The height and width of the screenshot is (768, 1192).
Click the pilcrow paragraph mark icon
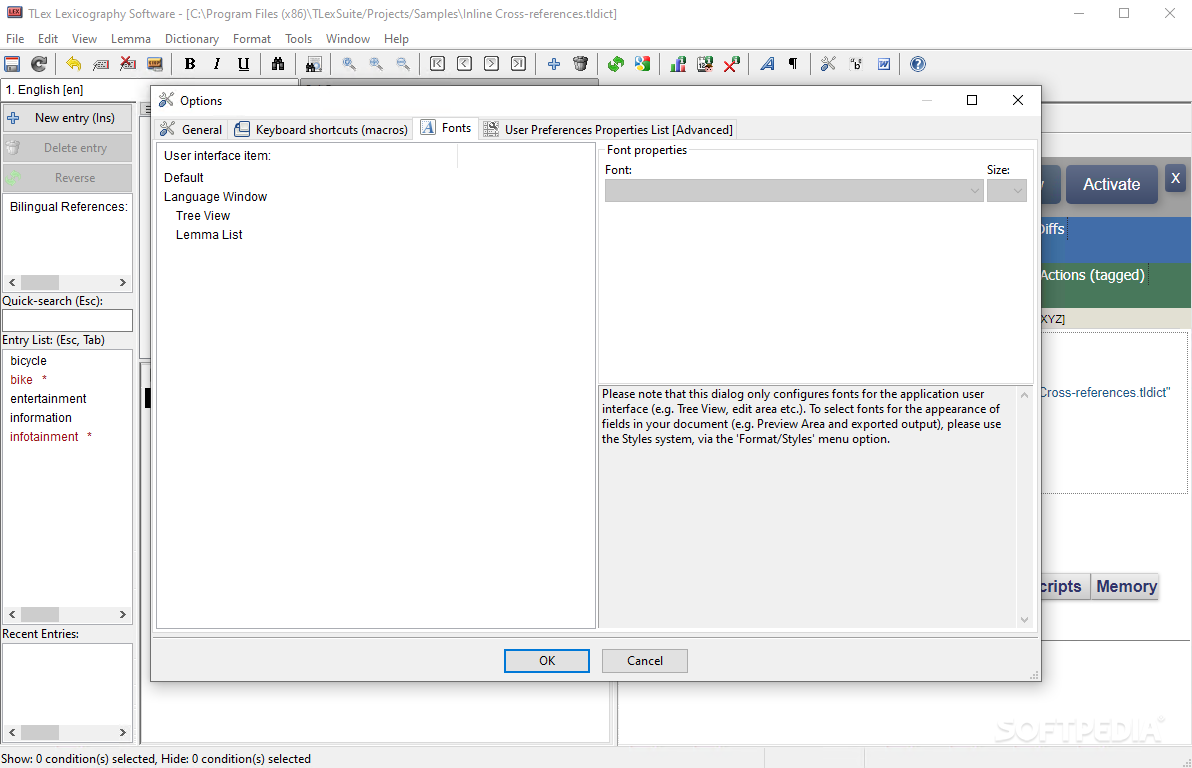(793, 64)
